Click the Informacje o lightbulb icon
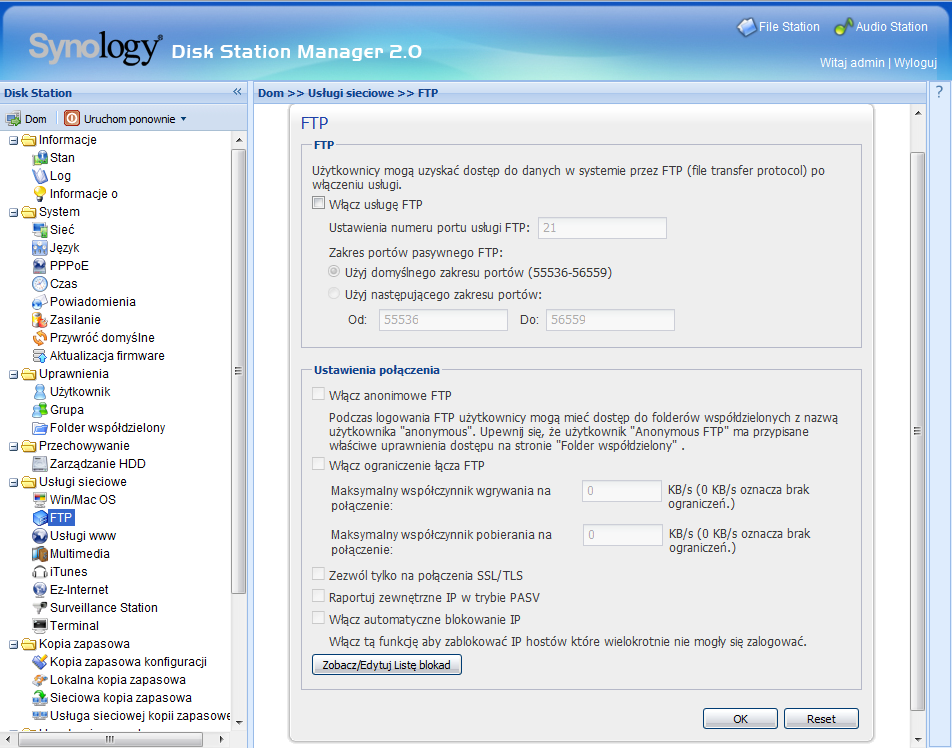The height and width of the screenshot is (748, 952). pyautogui.click(x=40, y=194)
